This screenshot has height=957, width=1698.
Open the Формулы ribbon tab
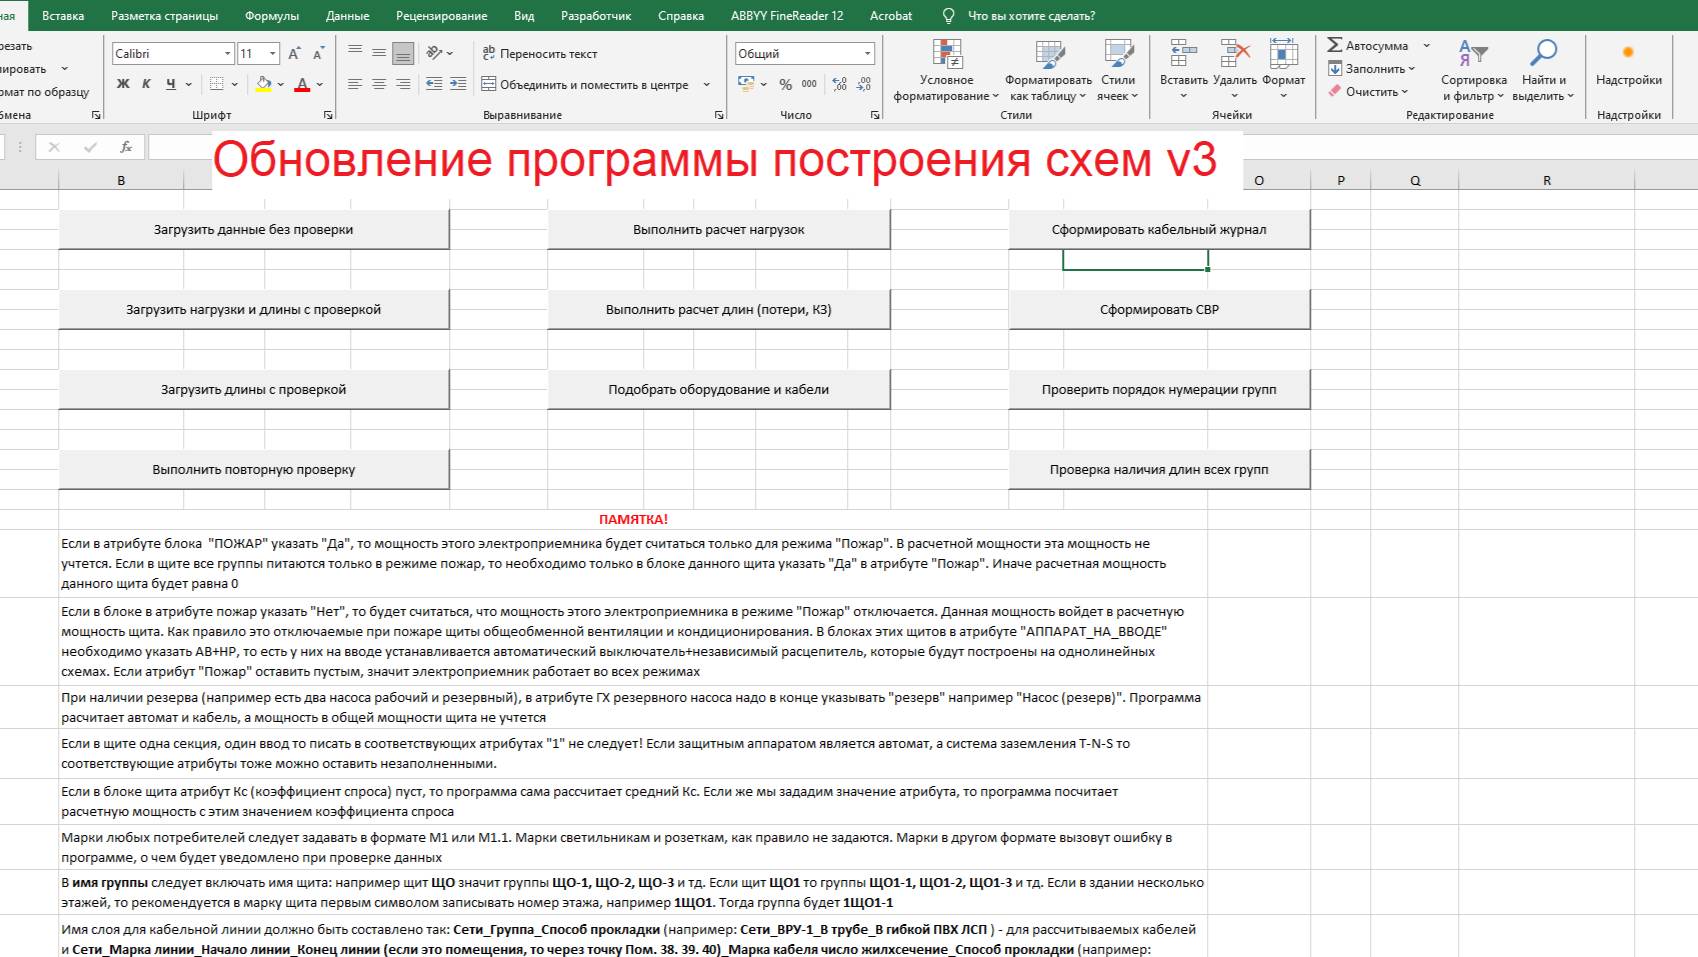(x=272, y=16)
